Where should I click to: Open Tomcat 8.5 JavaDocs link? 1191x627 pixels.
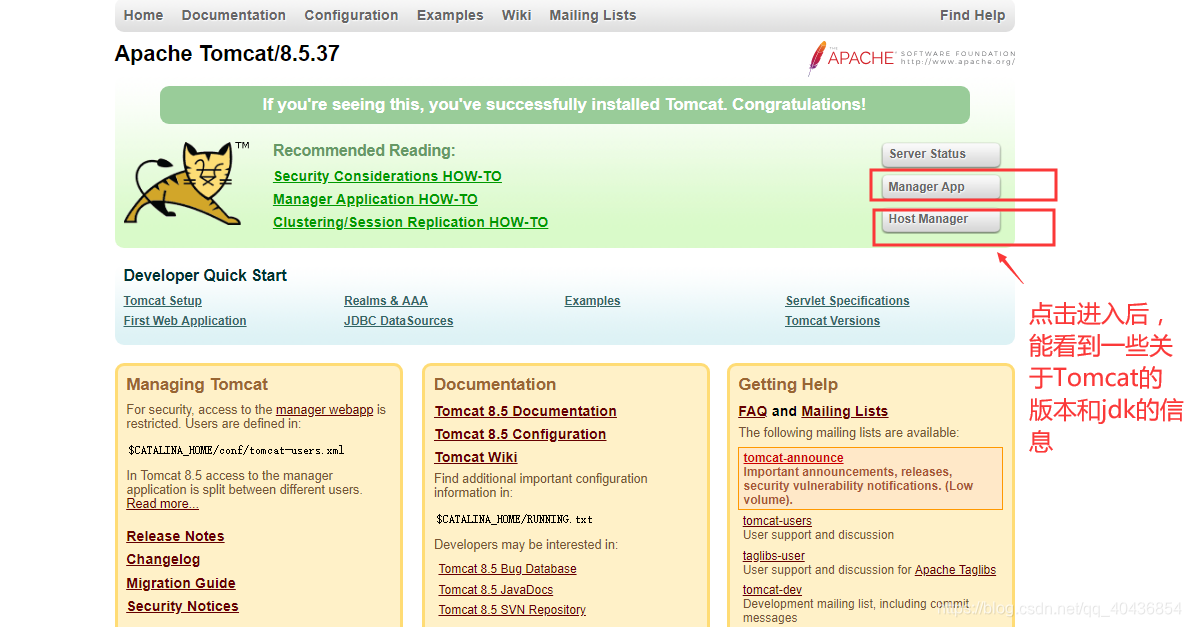pyautogui.click(x=495, y=590)
